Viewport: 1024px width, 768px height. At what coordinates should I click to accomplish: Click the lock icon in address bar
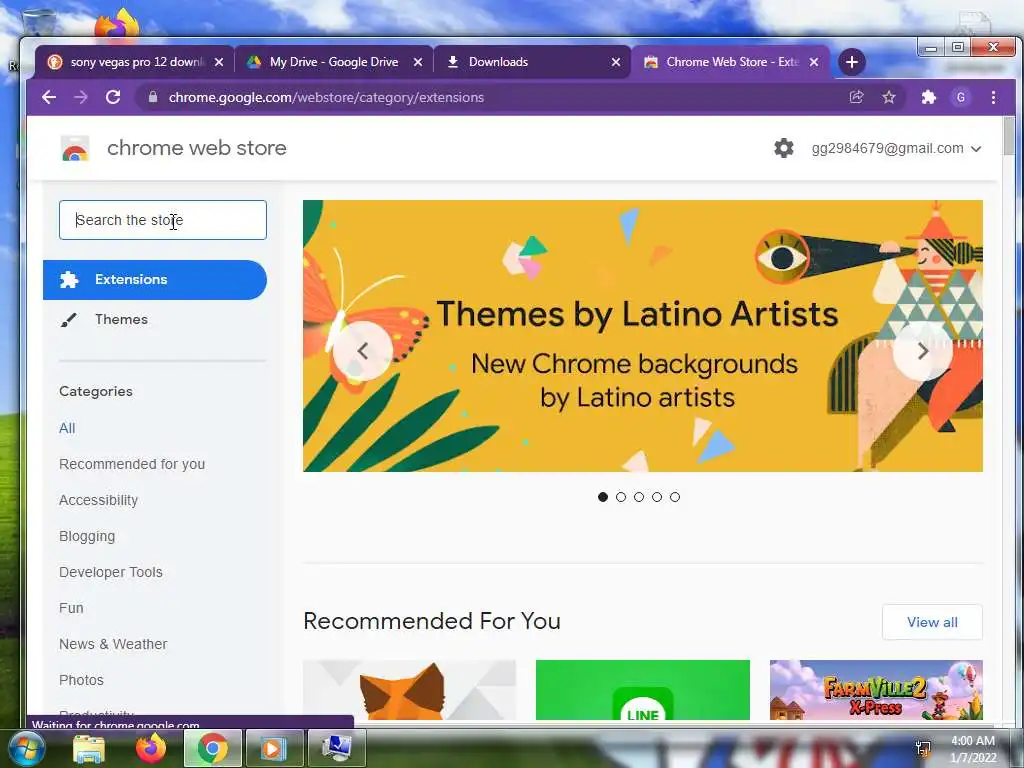(x=153, y=97)
